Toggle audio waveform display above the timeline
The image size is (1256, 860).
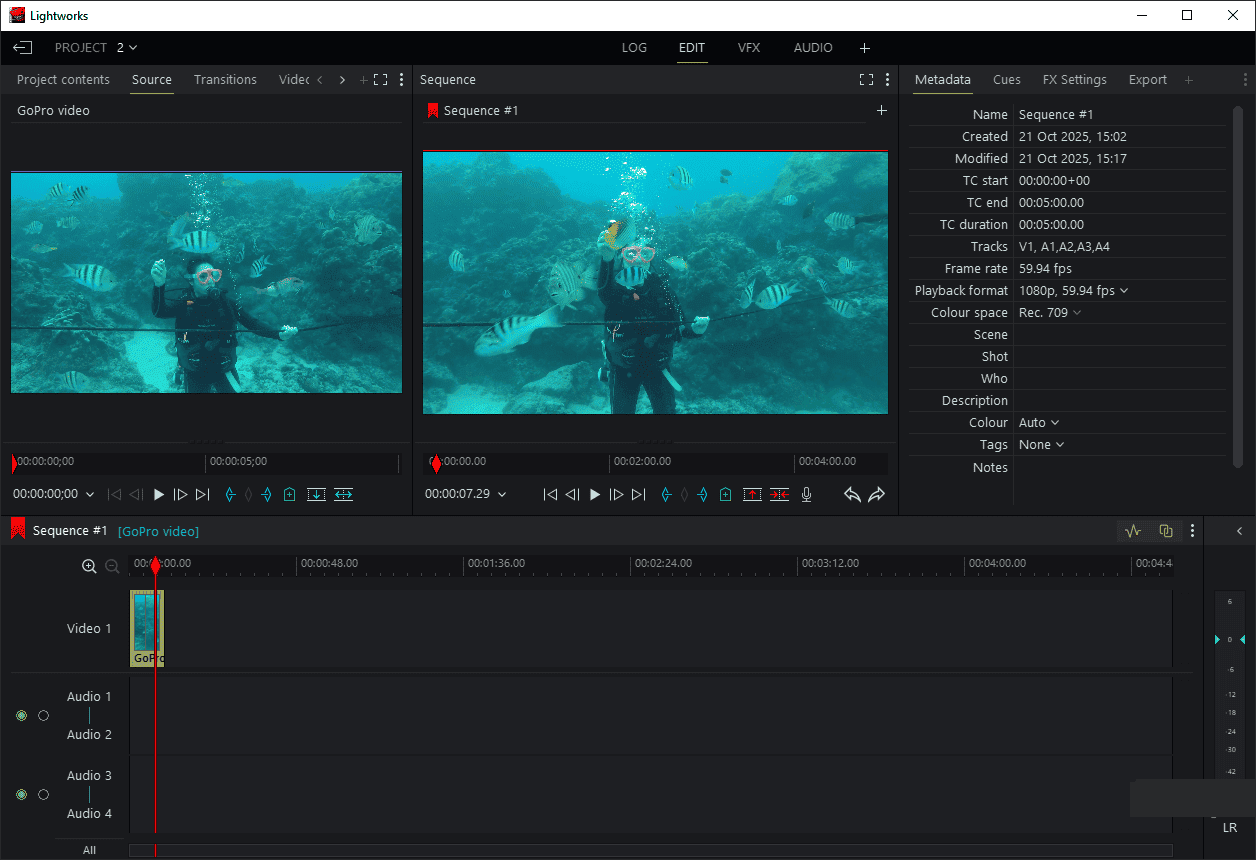coord(1132,530)
